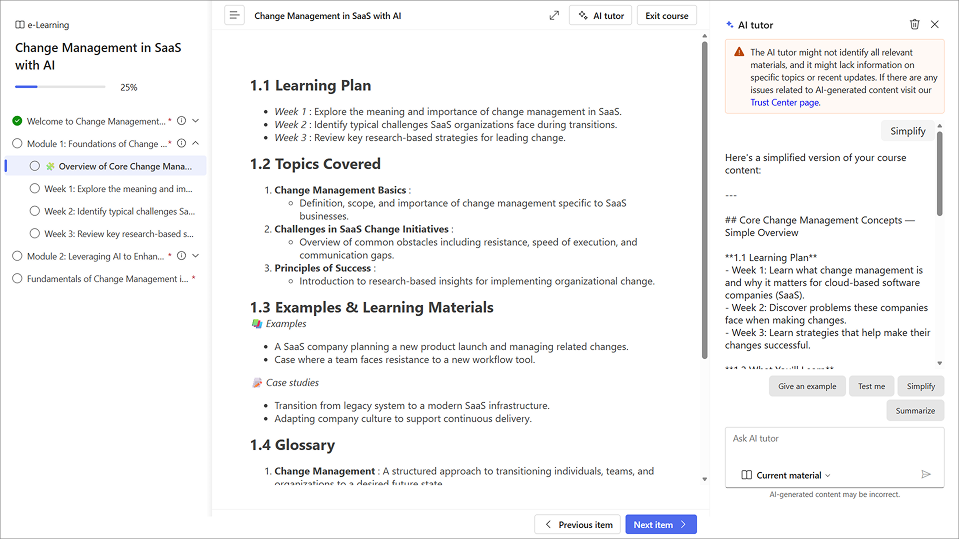Select Week 1 lesson status circle

34,189
